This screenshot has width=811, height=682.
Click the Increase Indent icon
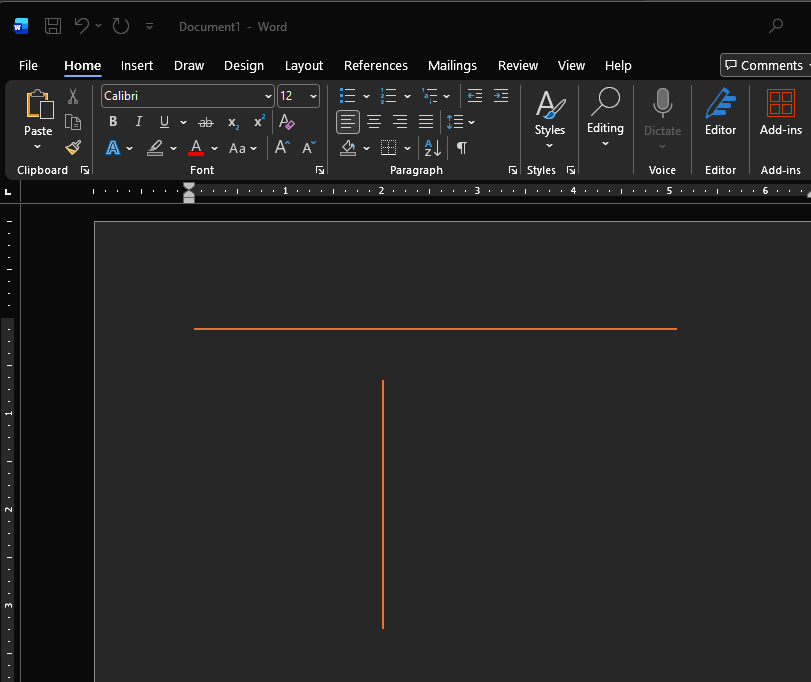pos(501,96)
